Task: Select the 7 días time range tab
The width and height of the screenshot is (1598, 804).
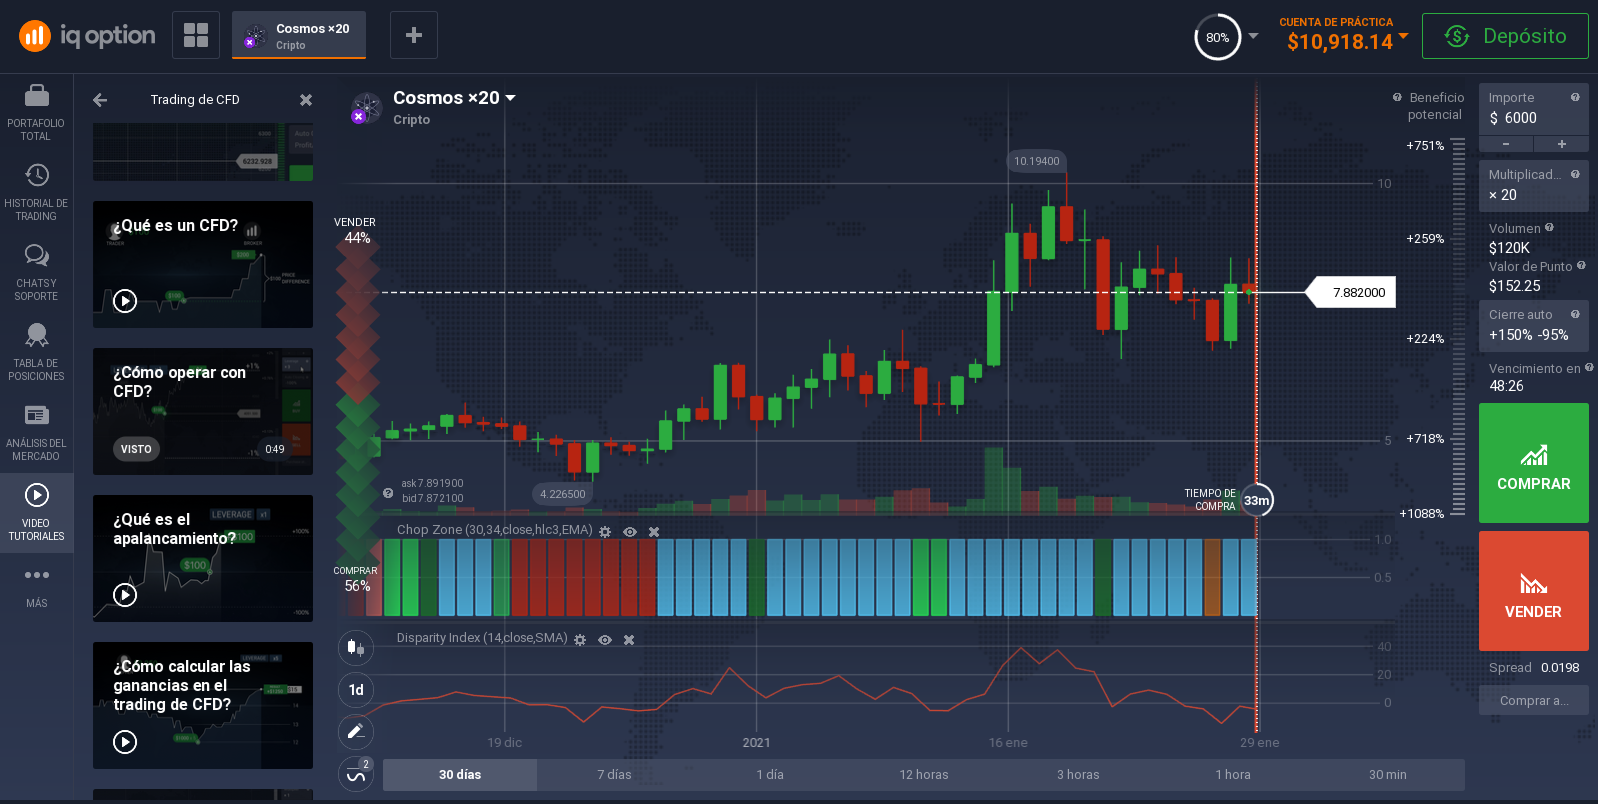Action: pos(614,775)
